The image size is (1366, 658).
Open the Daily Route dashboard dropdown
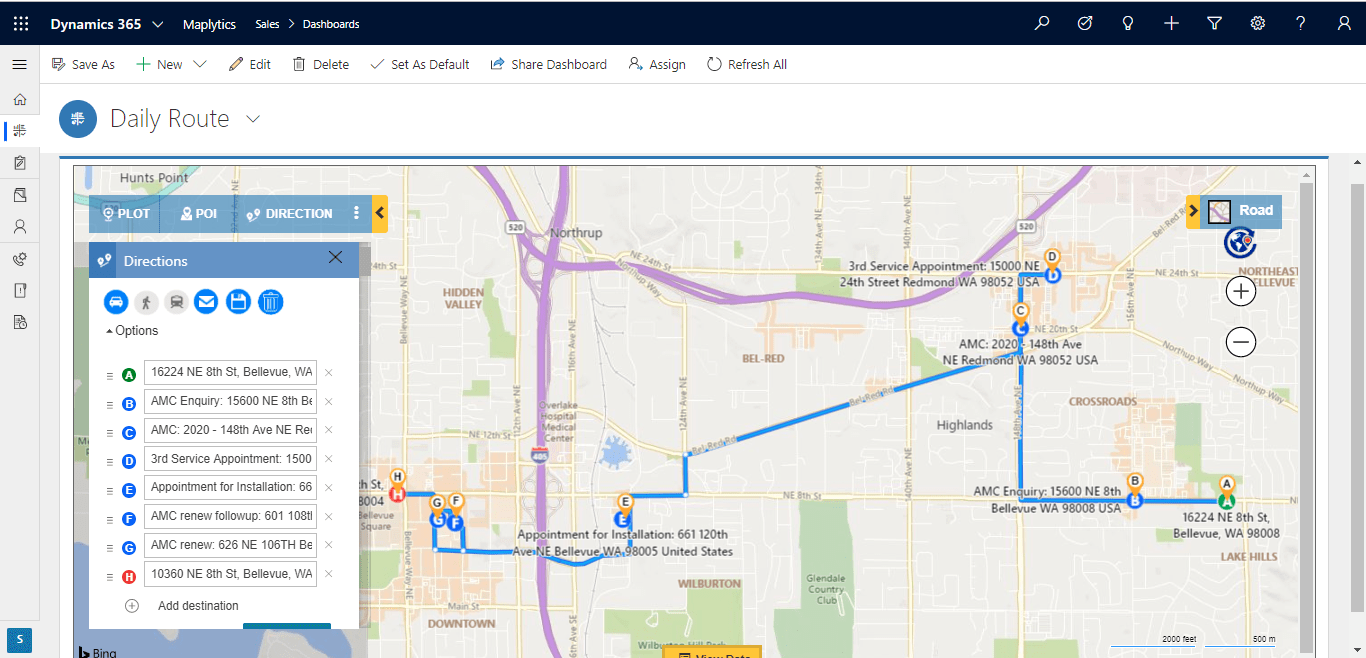251,118
